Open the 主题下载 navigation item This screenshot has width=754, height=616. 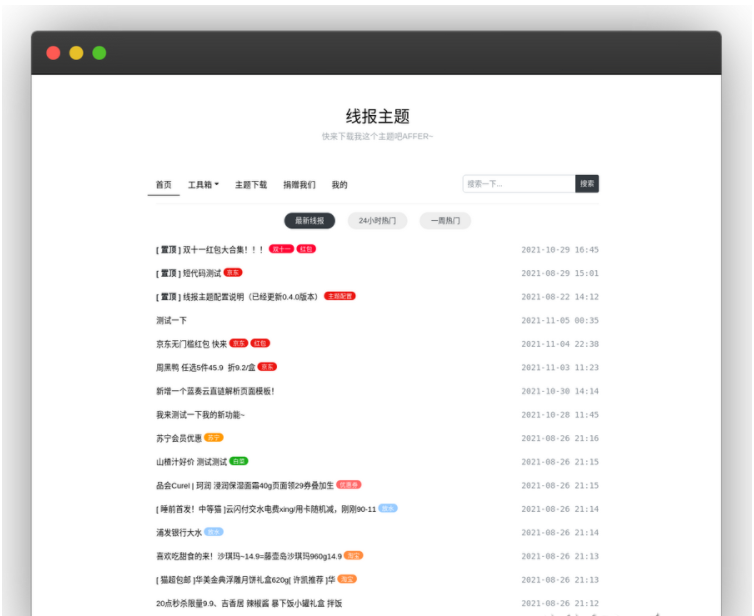coord(251,185)
